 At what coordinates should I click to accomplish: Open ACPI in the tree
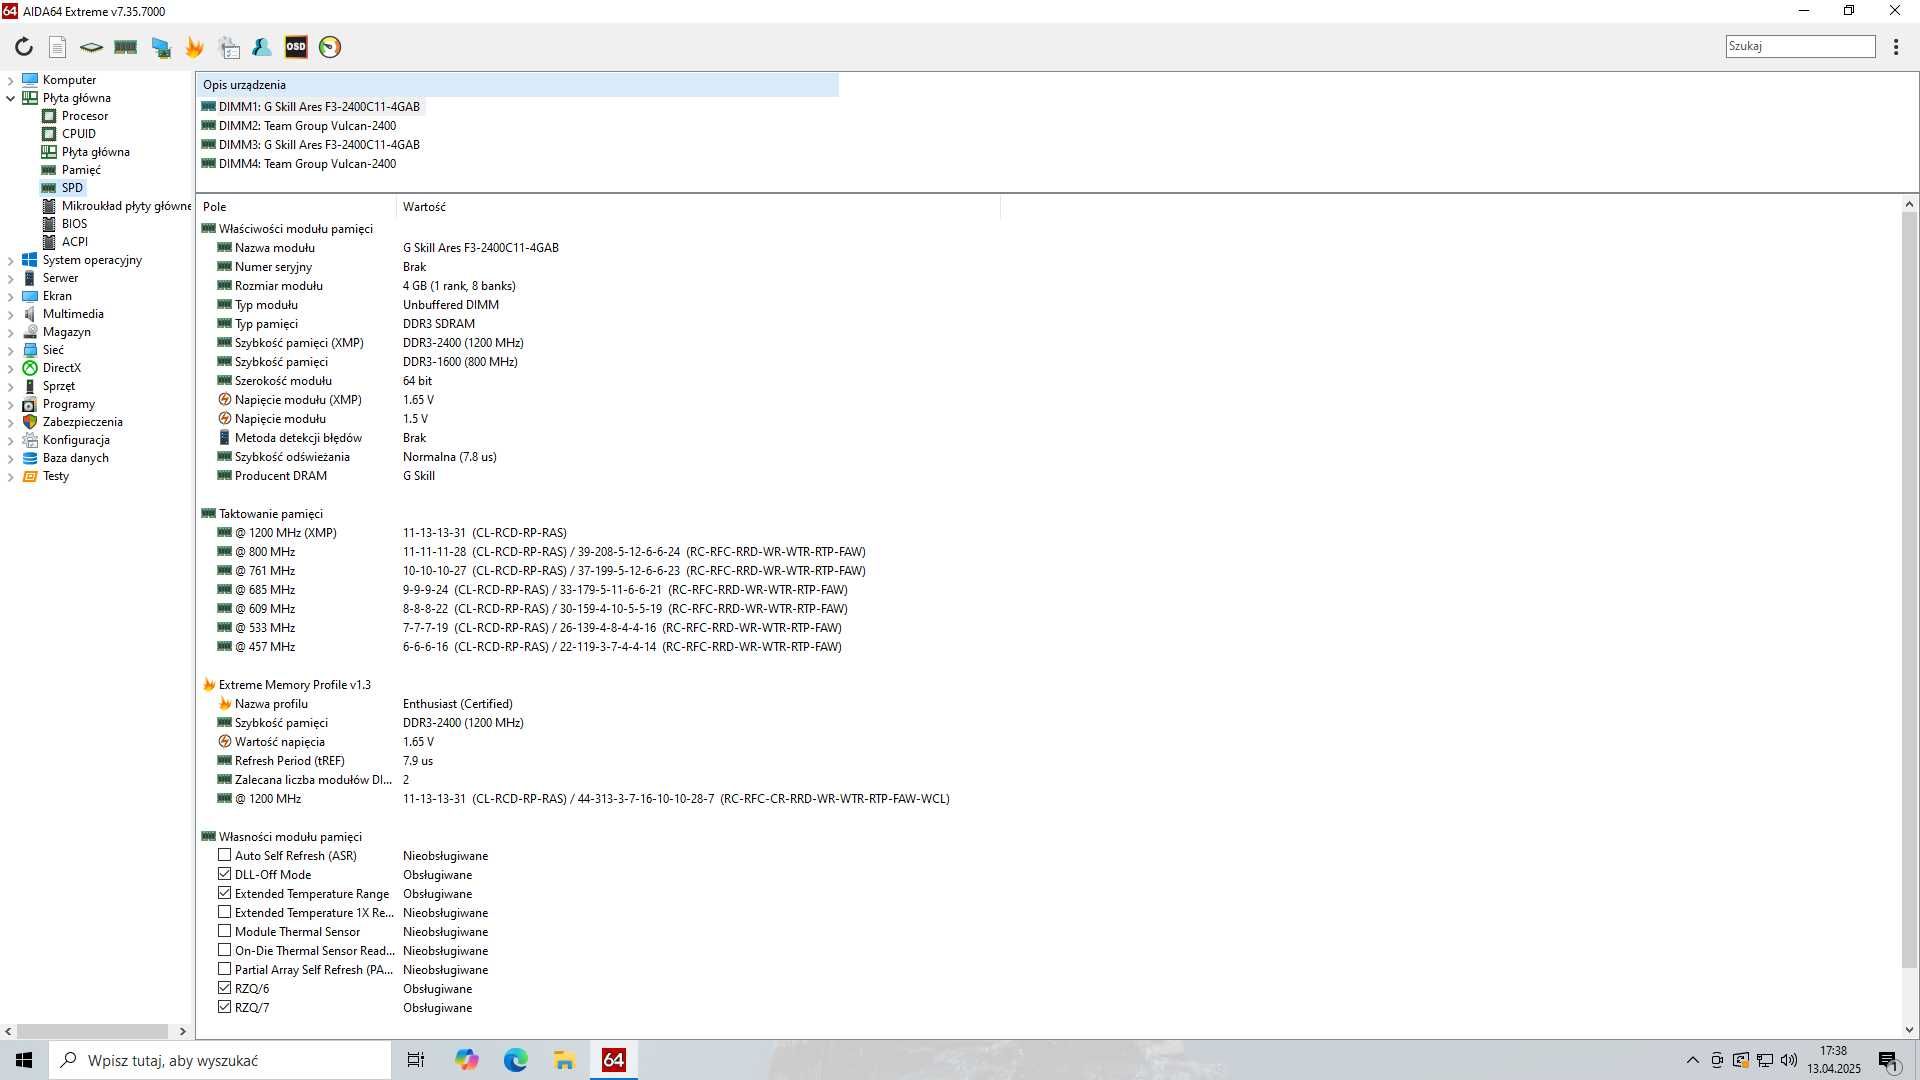(75, 242)
